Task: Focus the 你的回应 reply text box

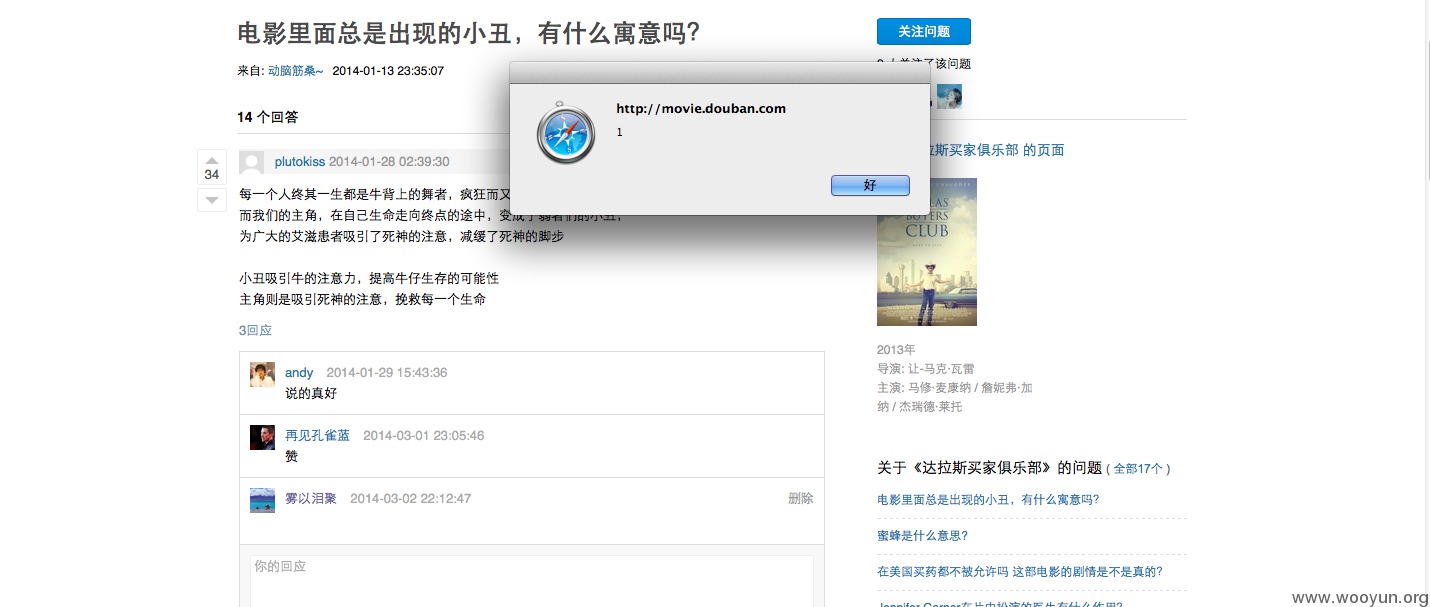Action: coord(532,581)
